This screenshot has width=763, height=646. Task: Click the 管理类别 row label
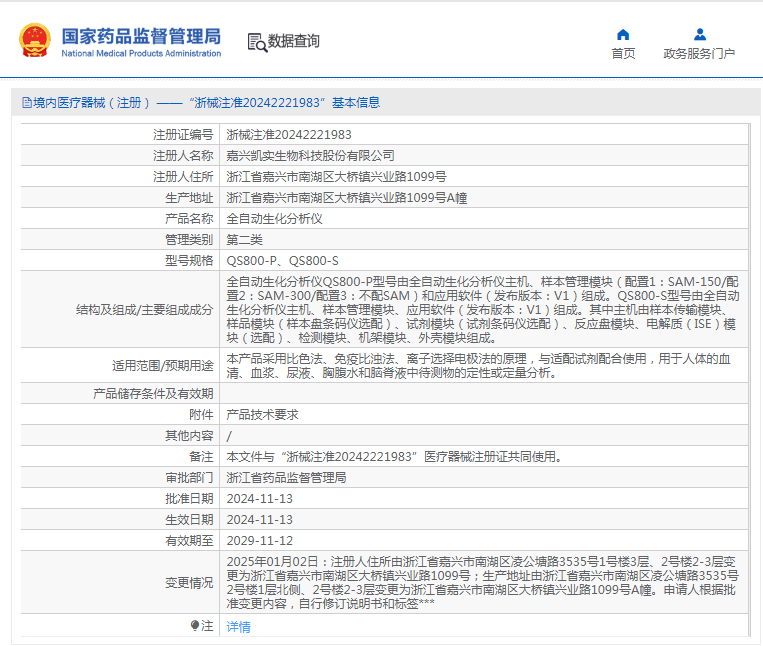(189, 239)
